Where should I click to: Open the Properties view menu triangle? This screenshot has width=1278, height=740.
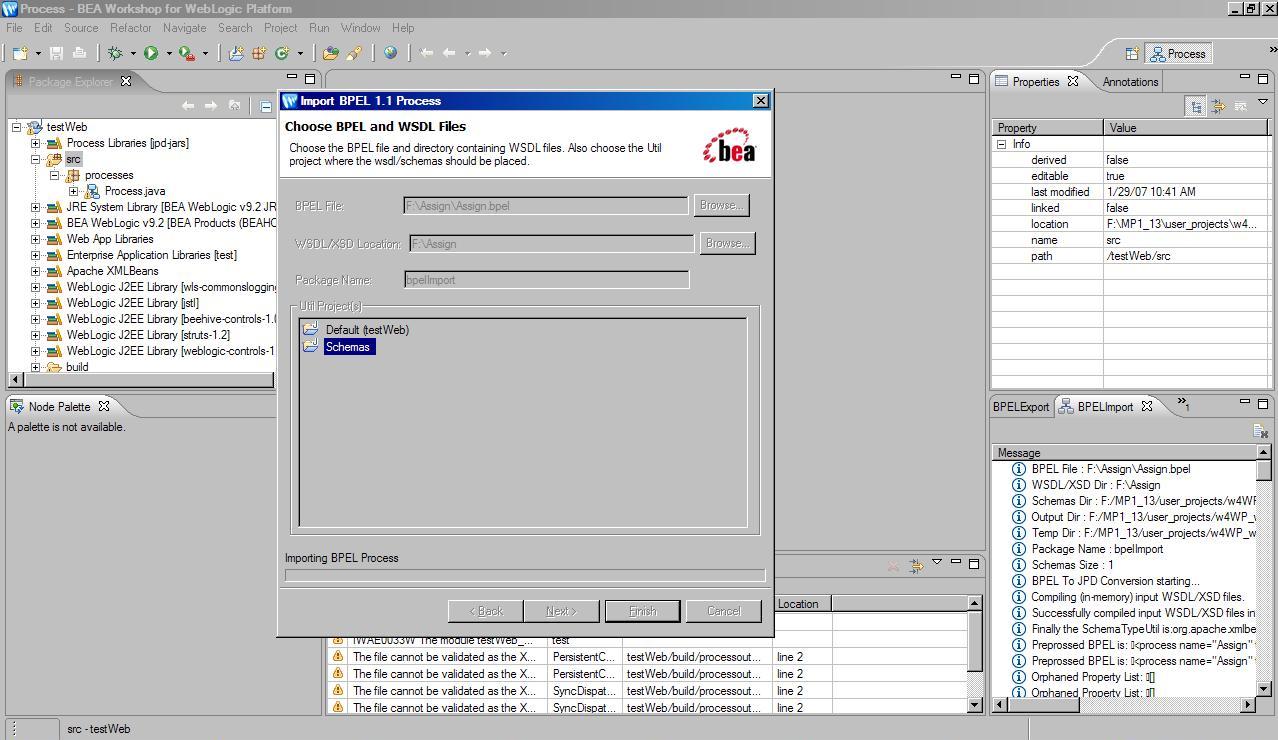coord(1262,101)
